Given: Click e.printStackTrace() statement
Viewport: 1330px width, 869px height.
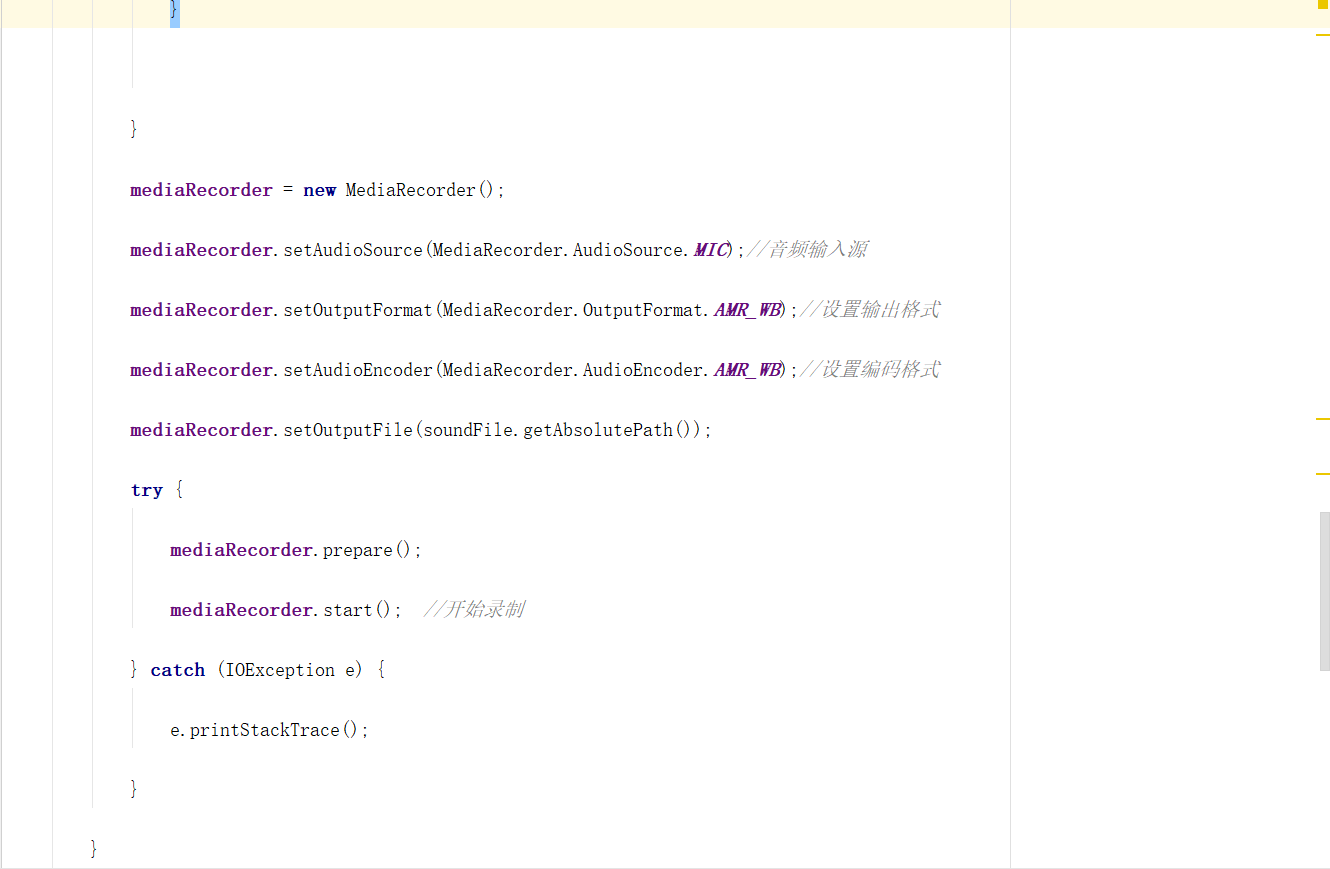Looking at the screenshot, I should point(269,730).
